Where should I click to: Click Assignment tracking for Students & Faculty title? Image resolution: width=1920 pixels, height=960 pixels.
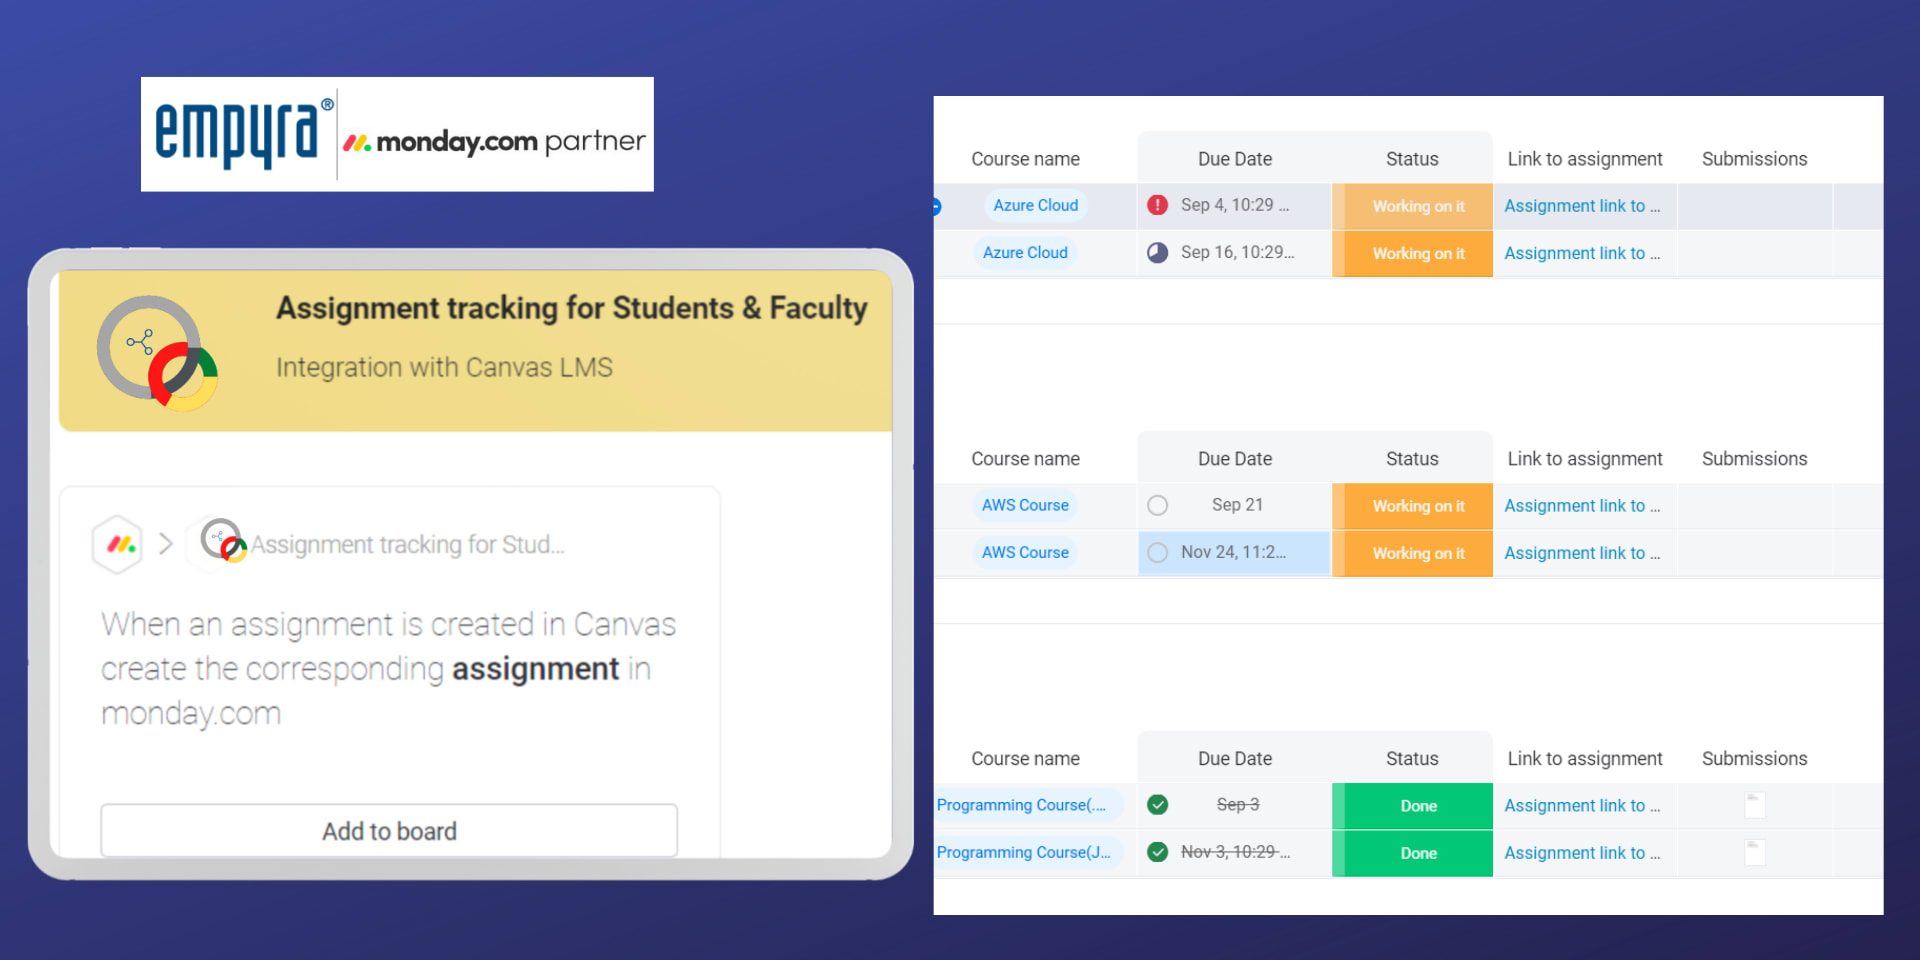[x=572, y=308]
